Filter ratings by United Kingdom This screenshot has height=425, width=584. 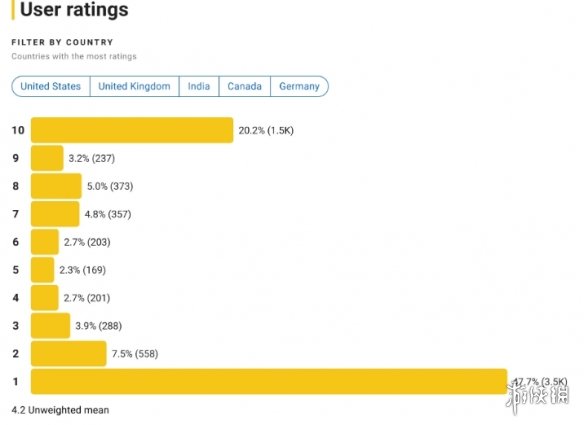(134, 86)
